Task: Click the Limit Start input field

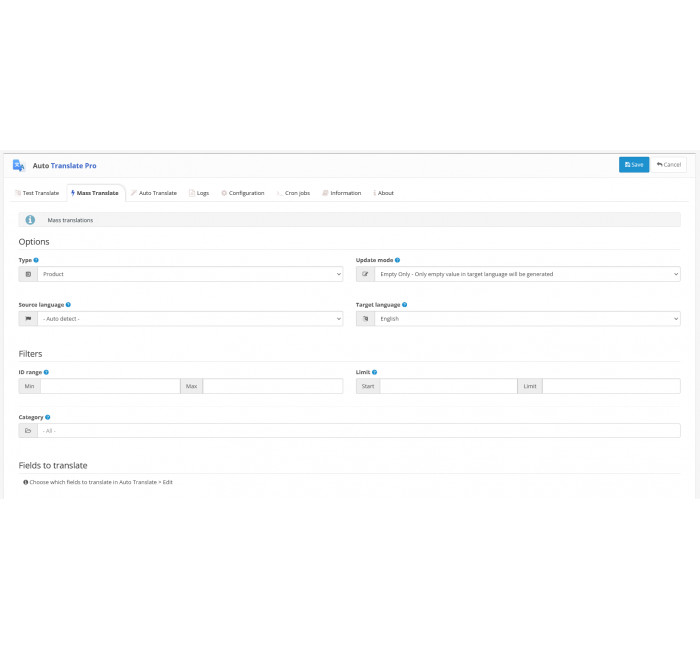Action: coord(449,386)
